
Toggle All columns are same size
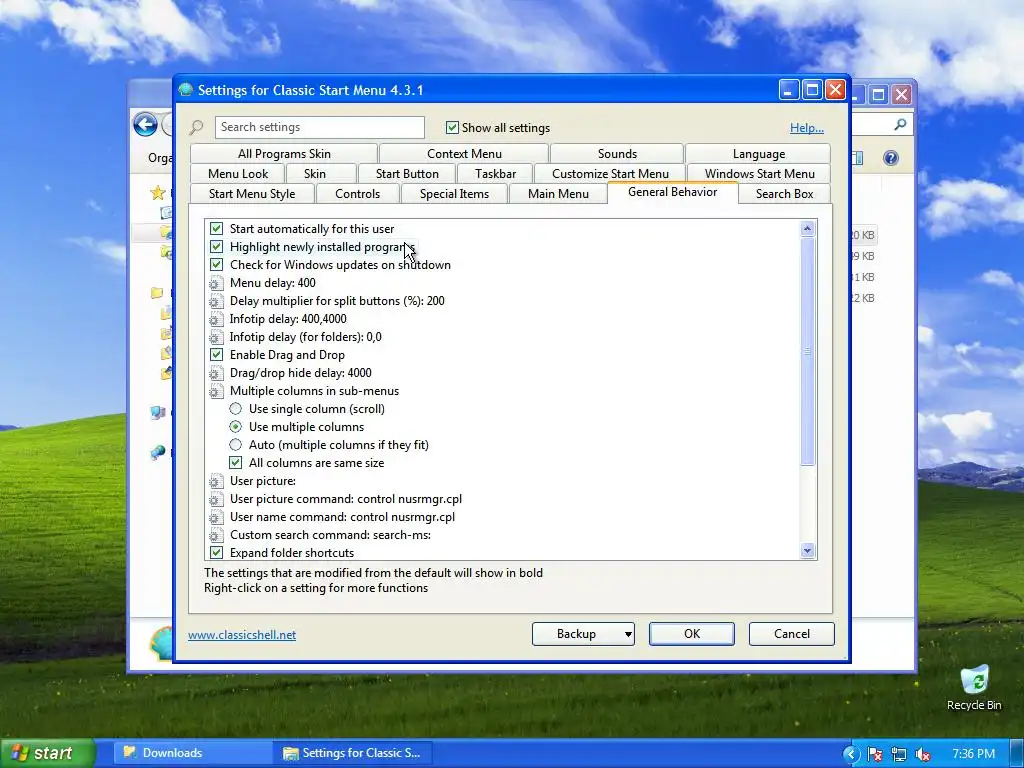[236, 462]
